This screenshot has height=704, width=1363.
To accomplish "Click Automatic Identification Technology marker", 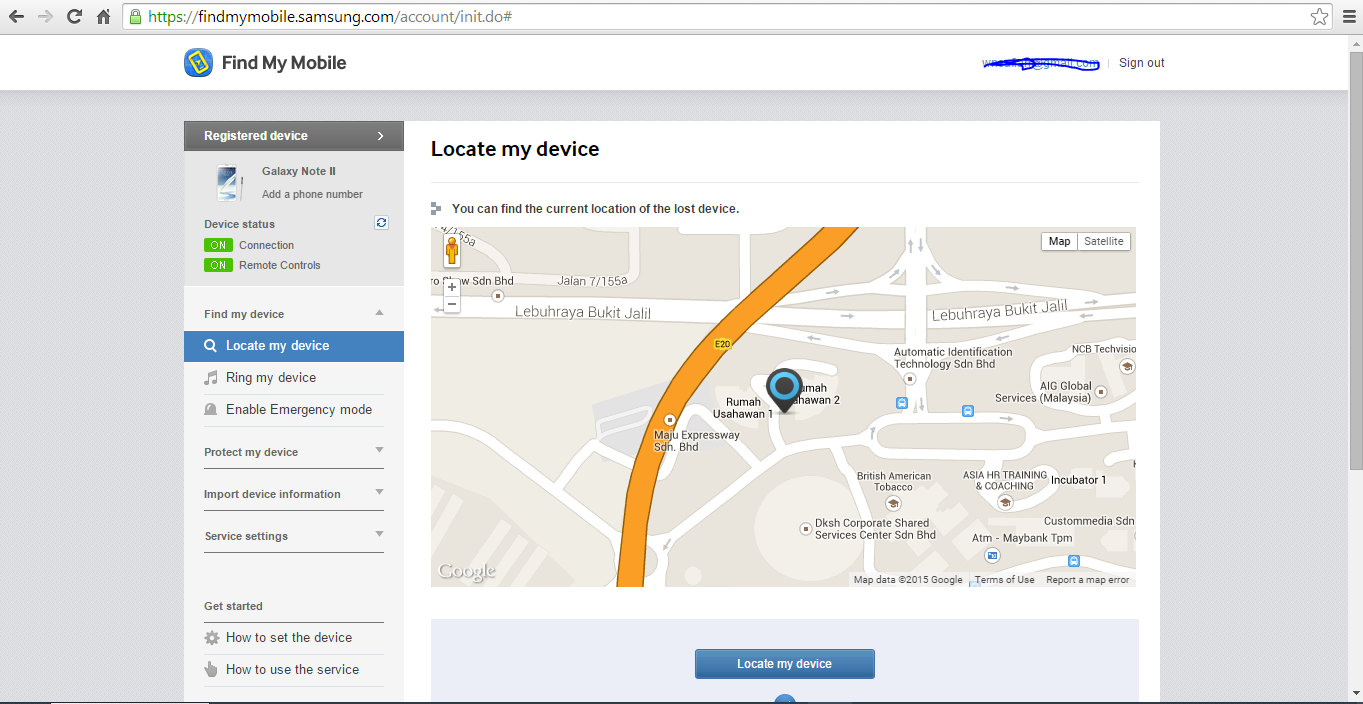I will (909, 379).
